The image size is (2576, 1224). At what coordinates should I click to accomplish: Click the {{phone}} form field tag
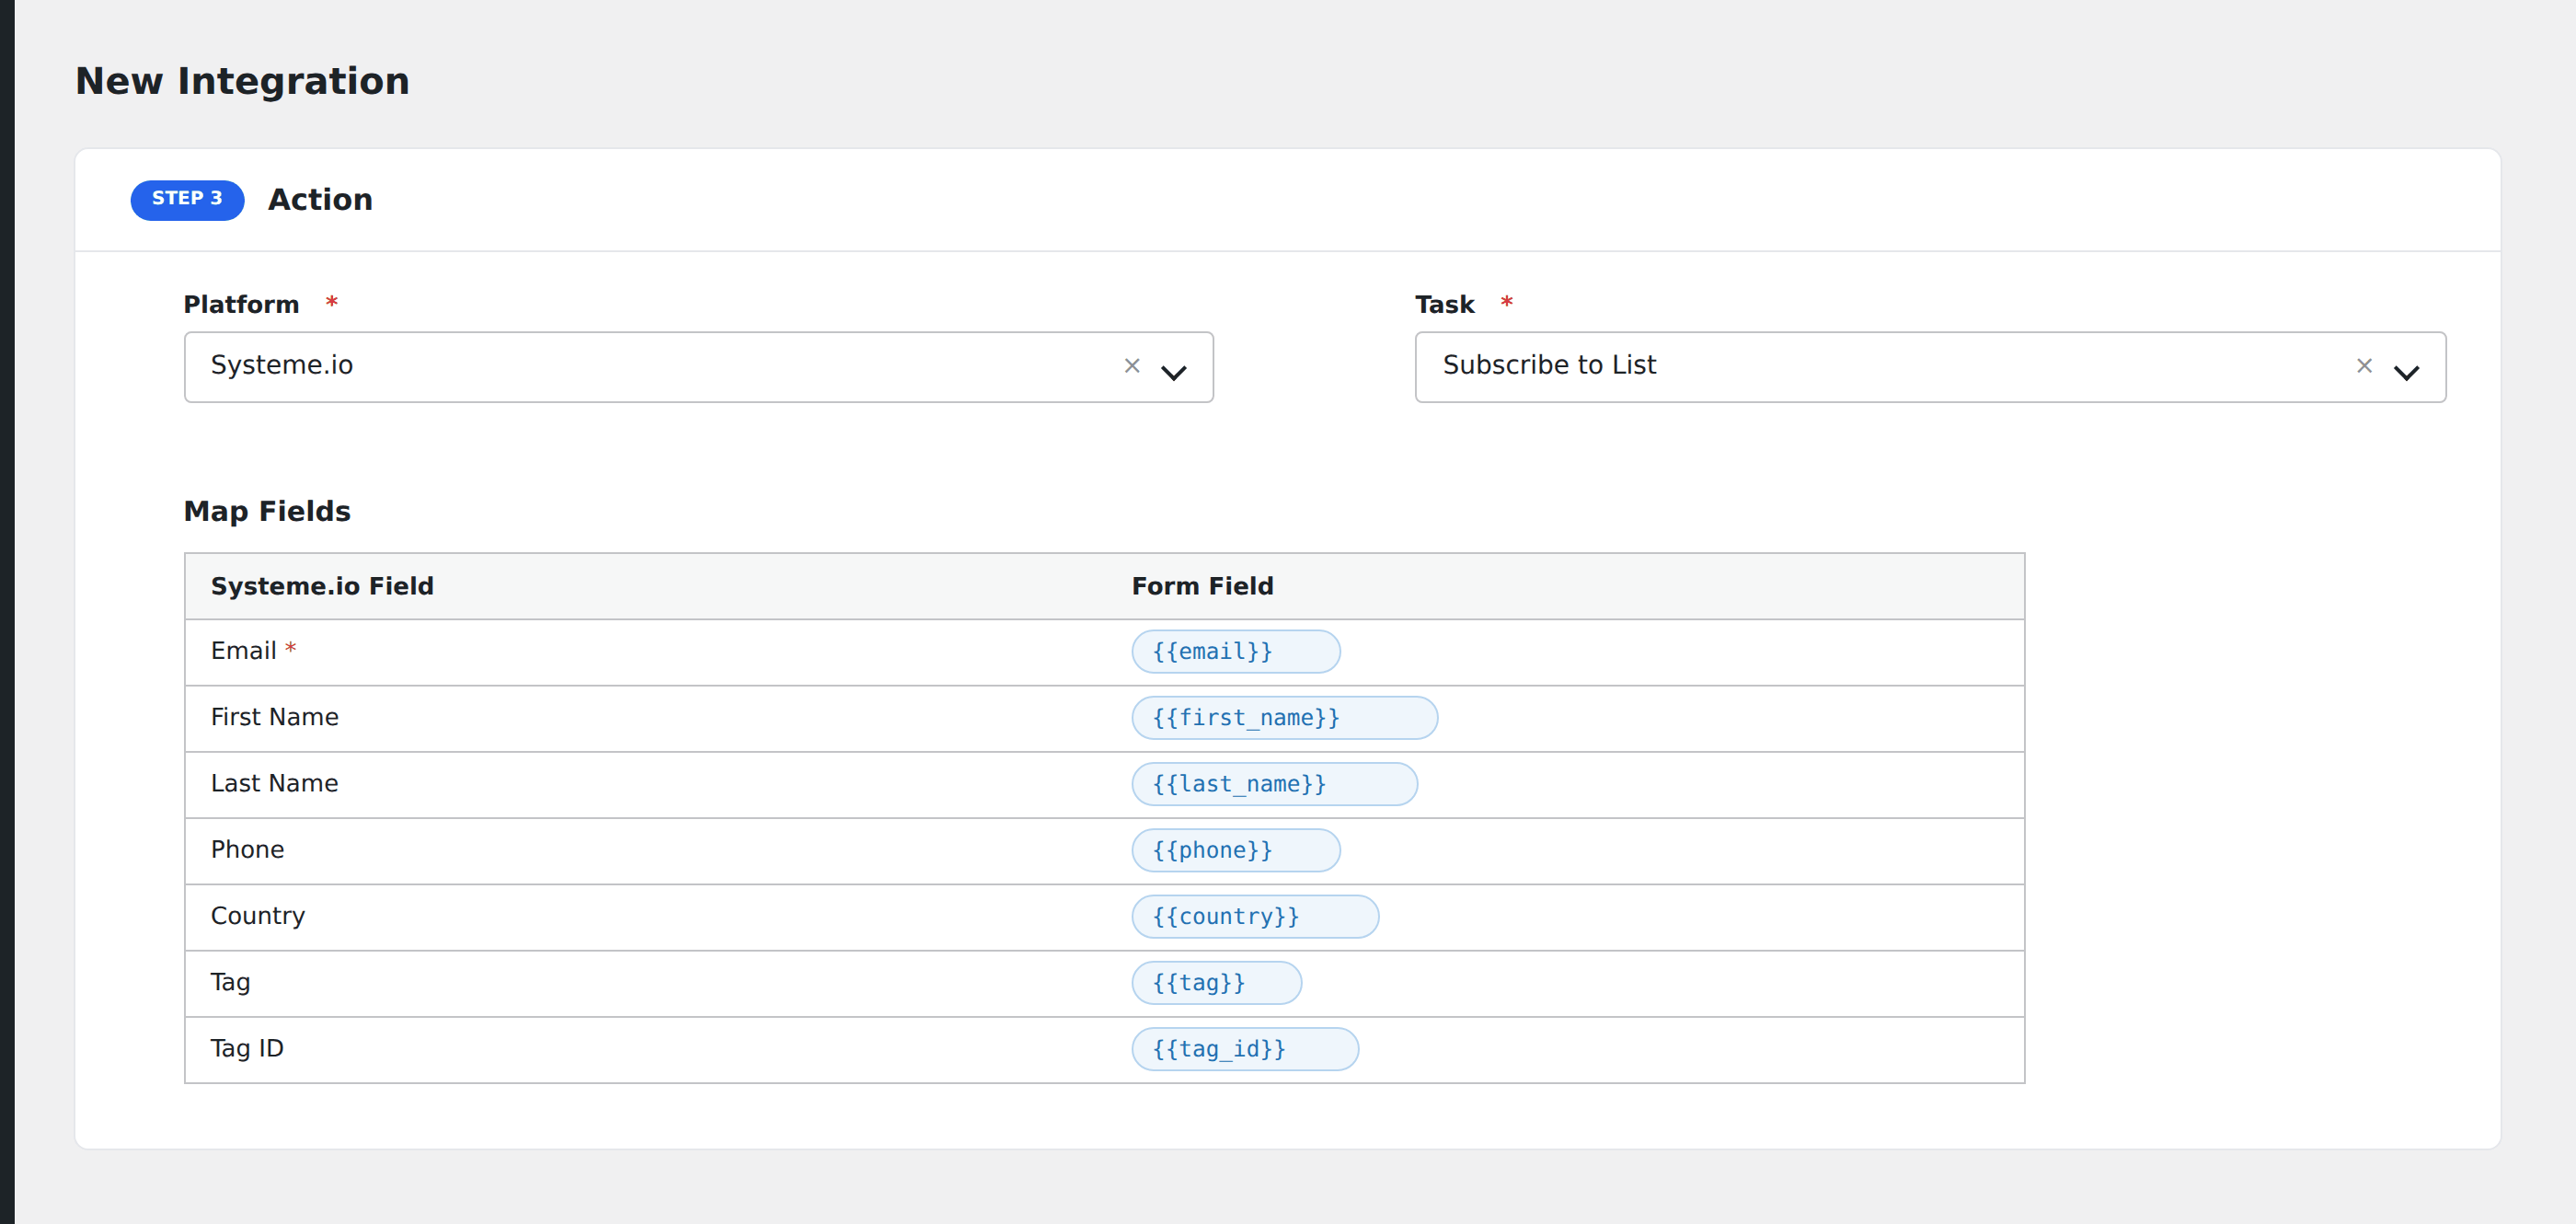click(x=1236, y=850)
